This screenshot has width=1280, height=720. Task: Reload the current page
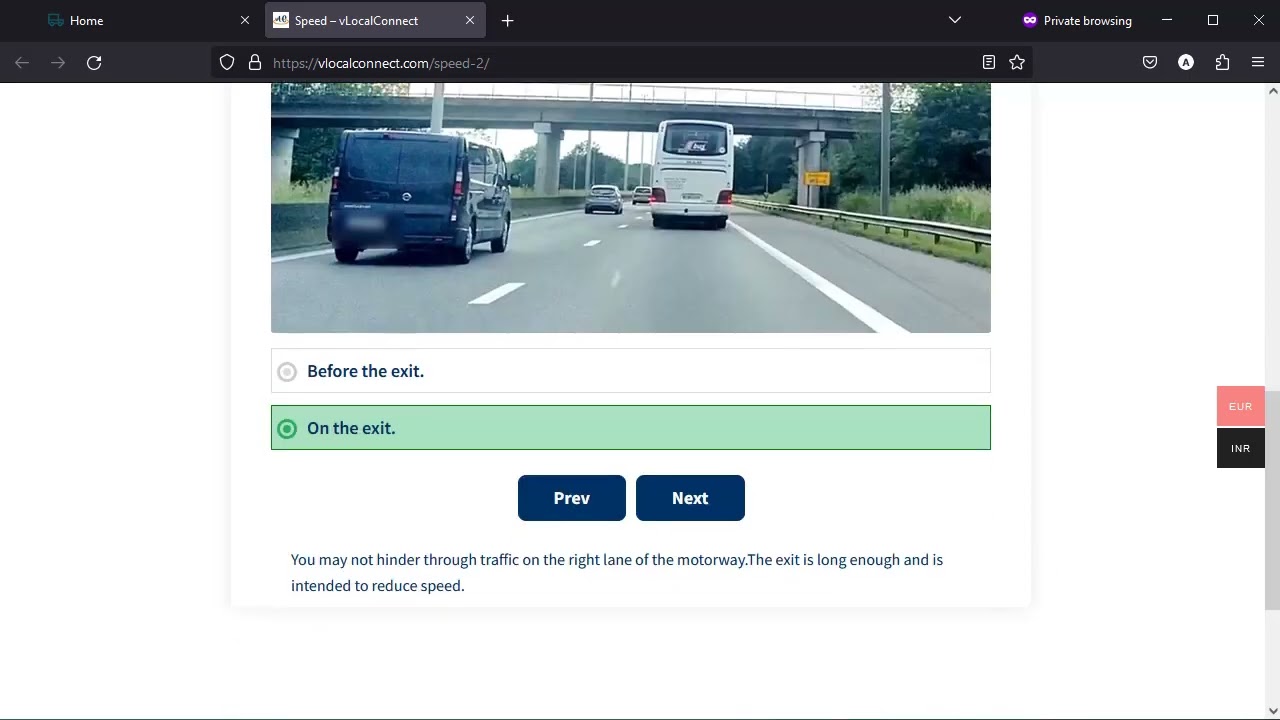point(94,63)
